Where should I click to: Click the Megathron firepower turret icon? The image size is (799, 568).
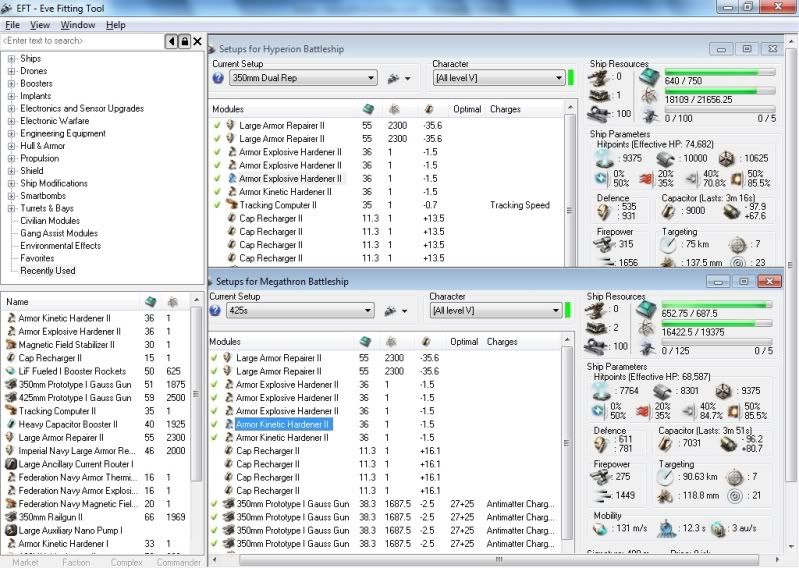click(x=600, y=477)
